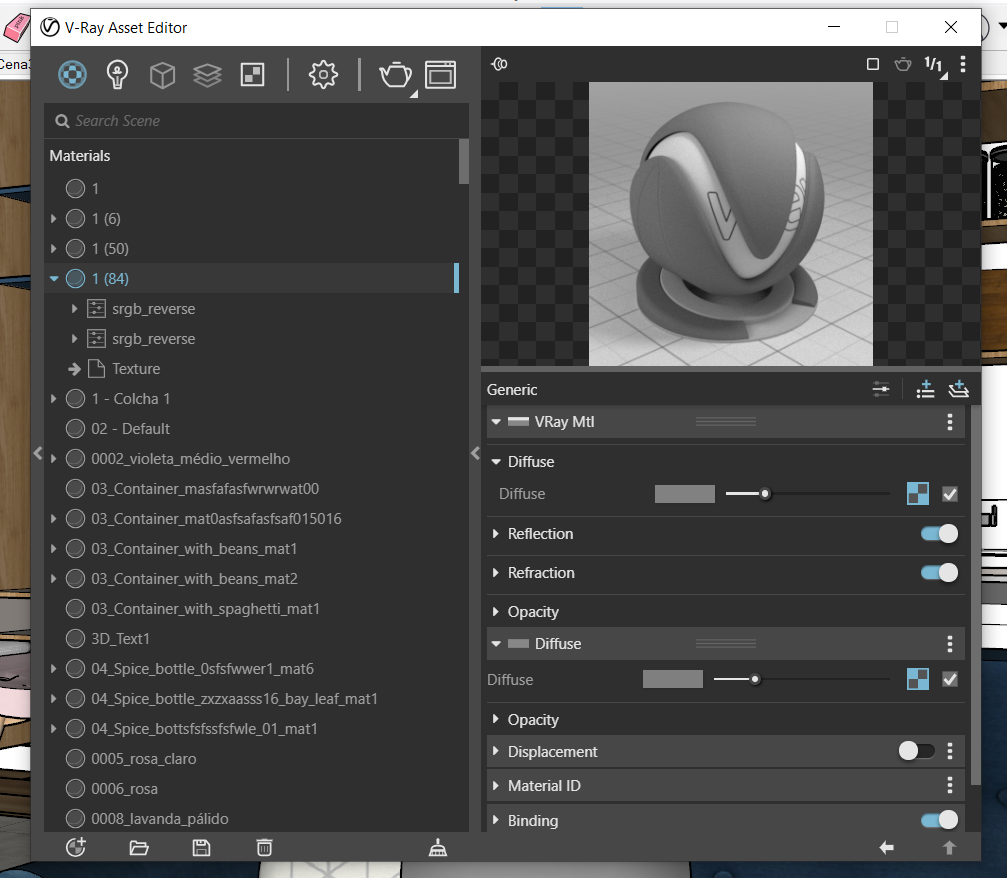
Task: Open the Textures category checker icon
Action: coord(252,75)
